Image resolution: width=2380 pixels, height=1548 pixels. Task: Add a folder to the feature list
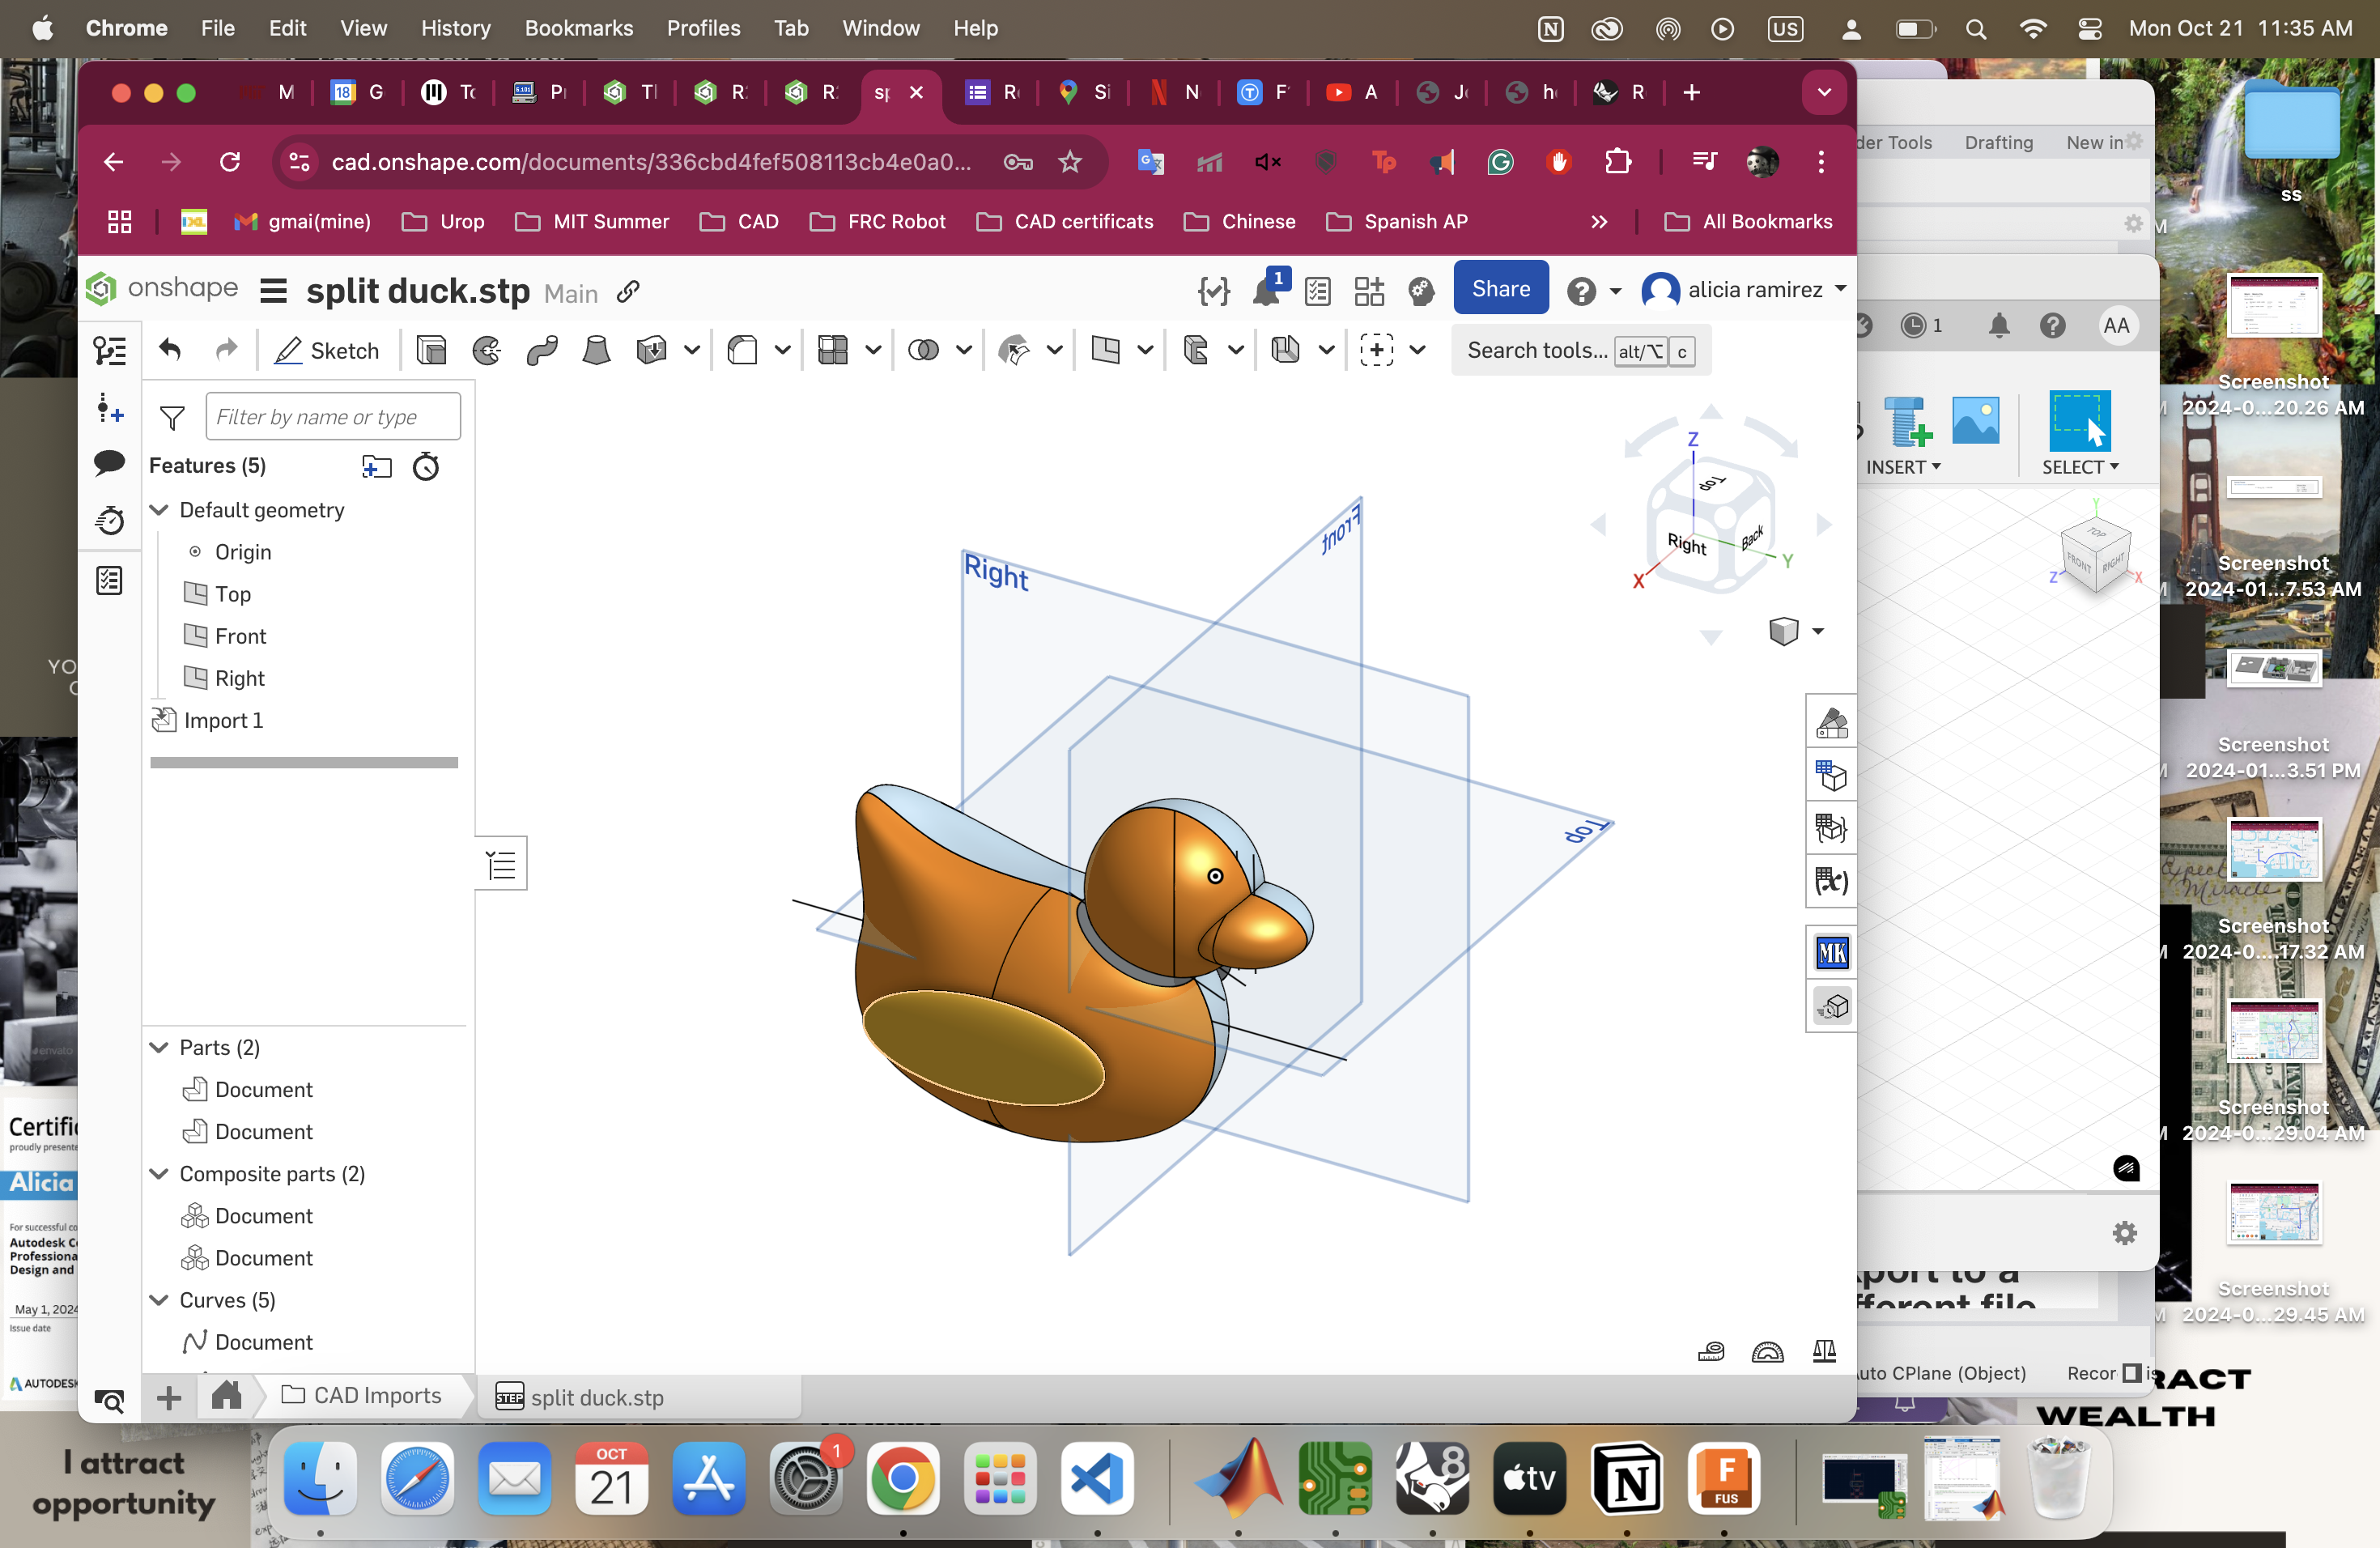coord(377,466)
